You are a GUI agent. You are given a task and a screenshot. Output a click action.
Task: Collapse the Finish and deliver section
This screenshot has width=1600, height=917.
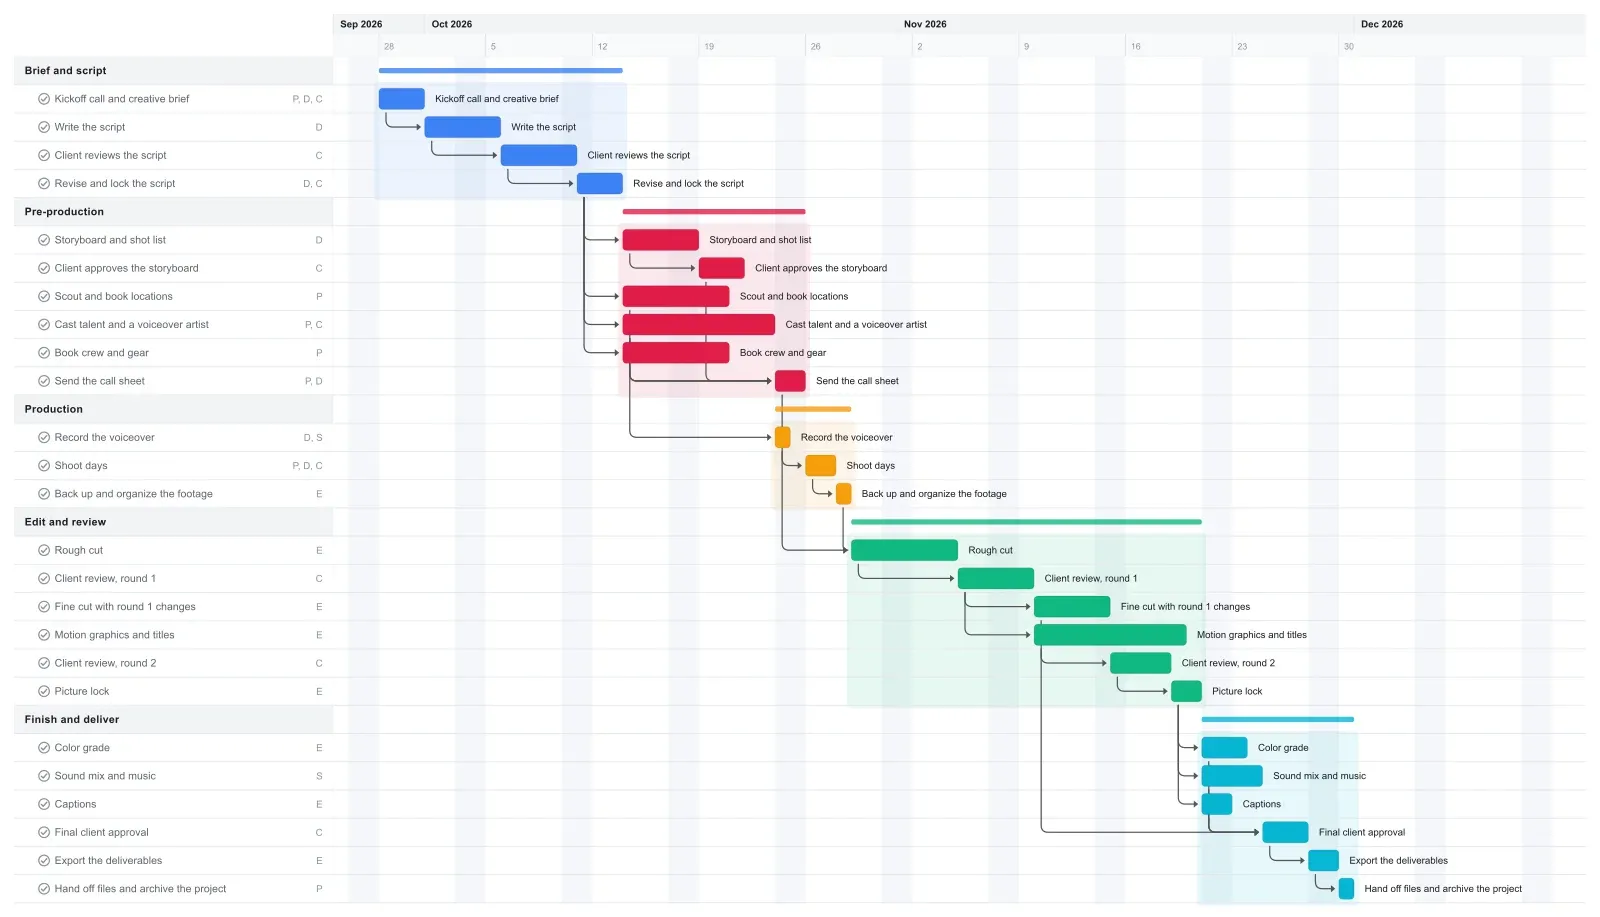pos(173,720)
